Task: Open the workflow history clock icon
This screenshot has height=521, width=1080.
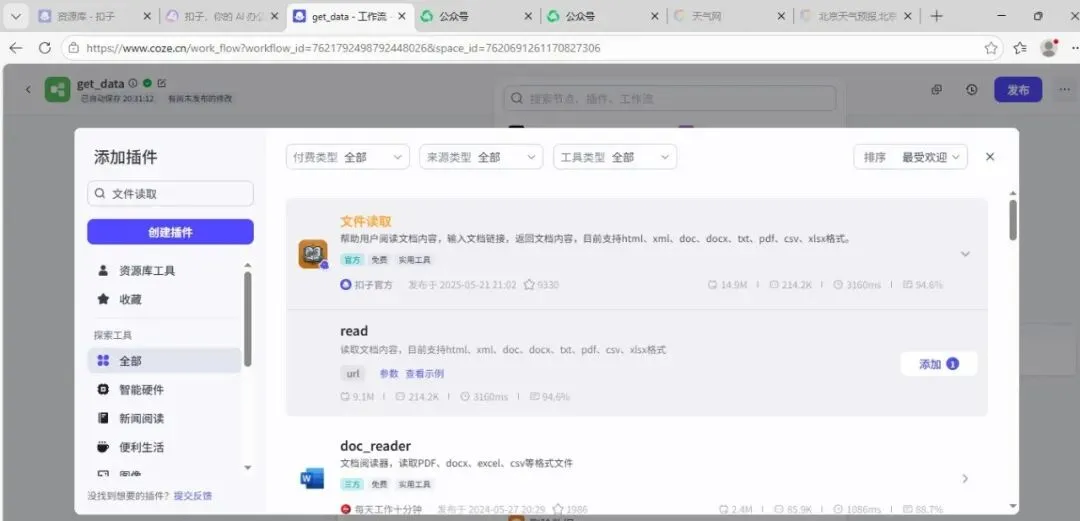Action: coord(971,90)
